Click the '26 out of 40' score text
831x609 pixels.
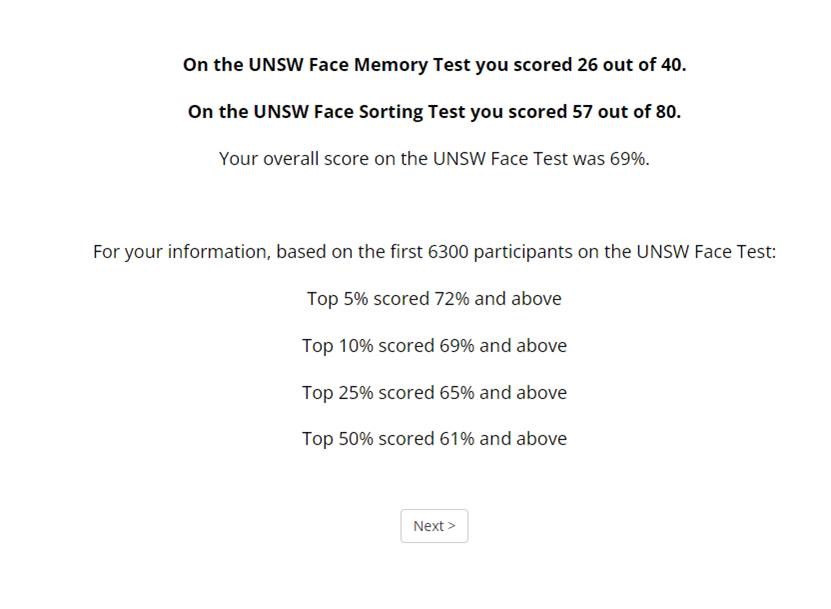(x=631, y=65)
